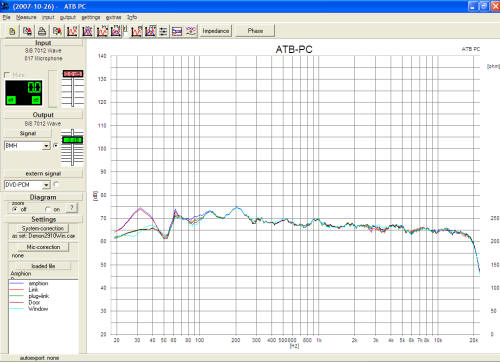Open the File menu
The width and height of the screenshot is (500, 362).
[7, 17]
